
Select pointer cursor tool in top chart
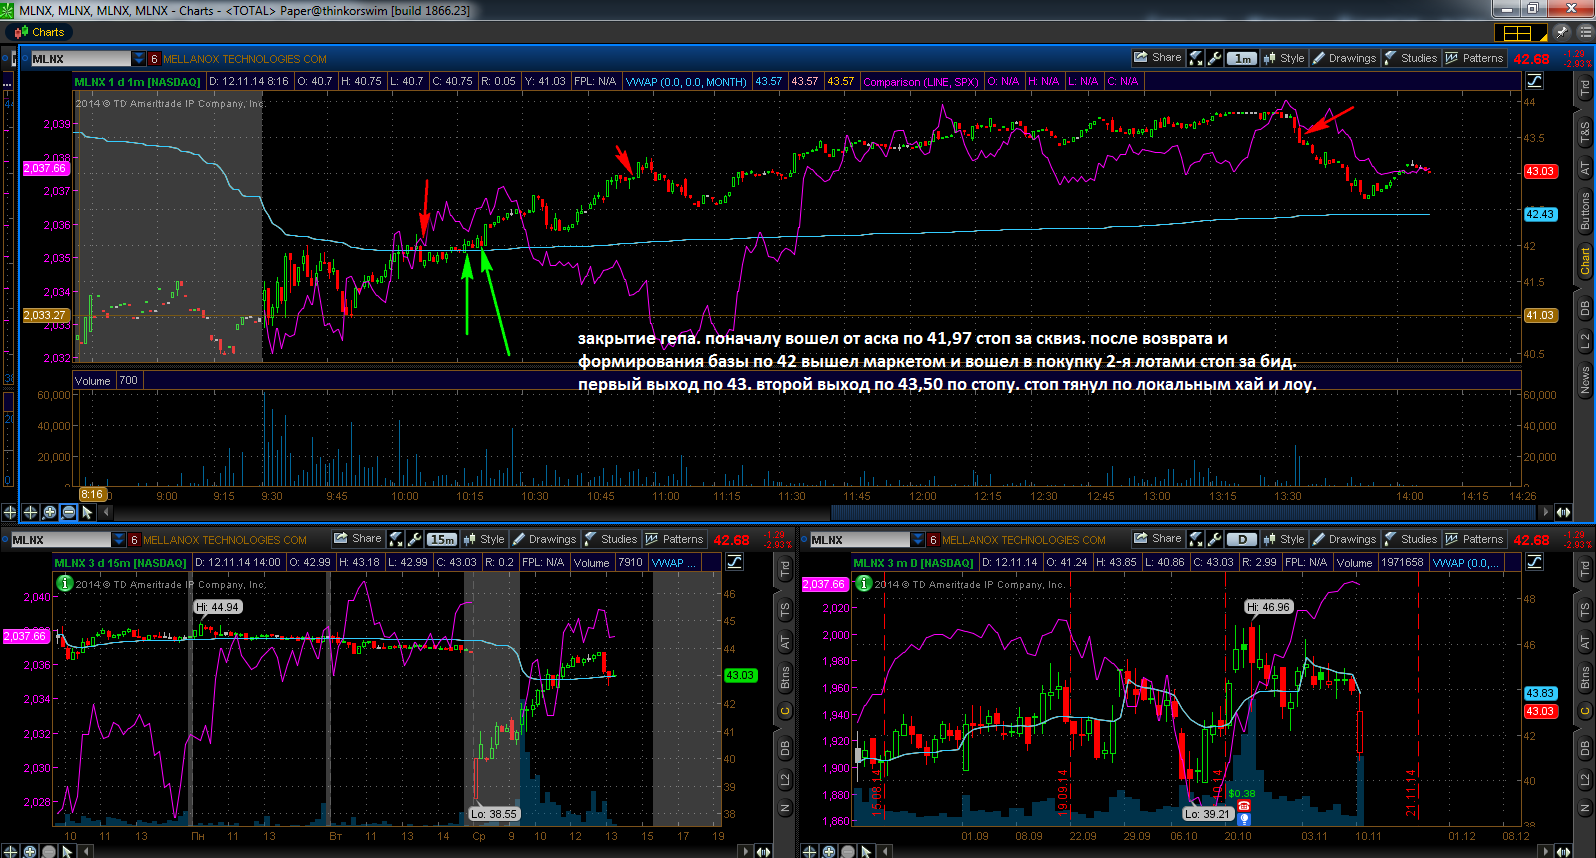(x=87, y=512)
